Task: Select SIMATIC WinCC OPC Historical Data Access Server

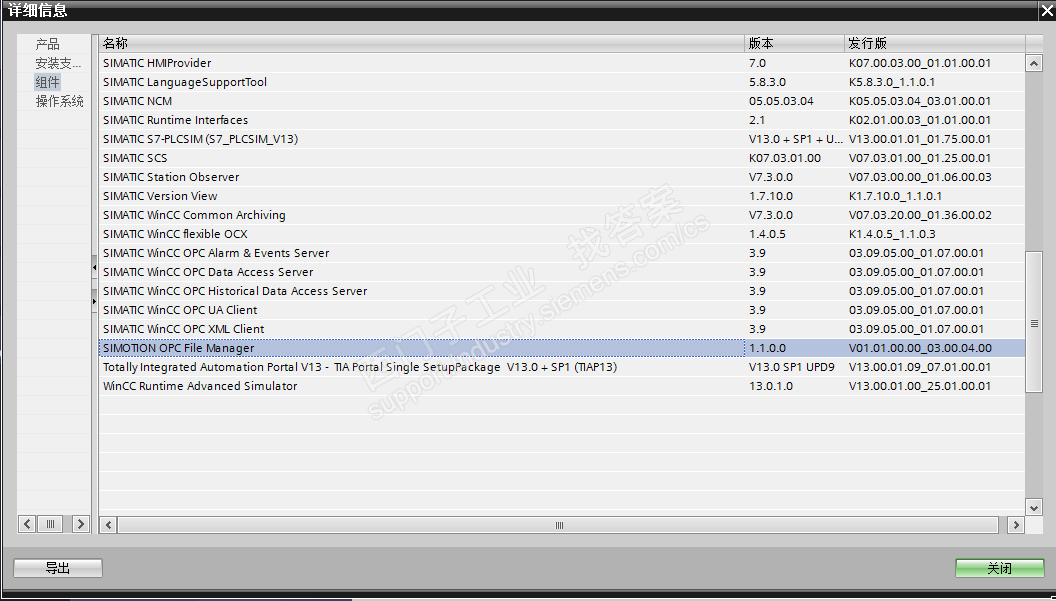Action: [562, 290]
